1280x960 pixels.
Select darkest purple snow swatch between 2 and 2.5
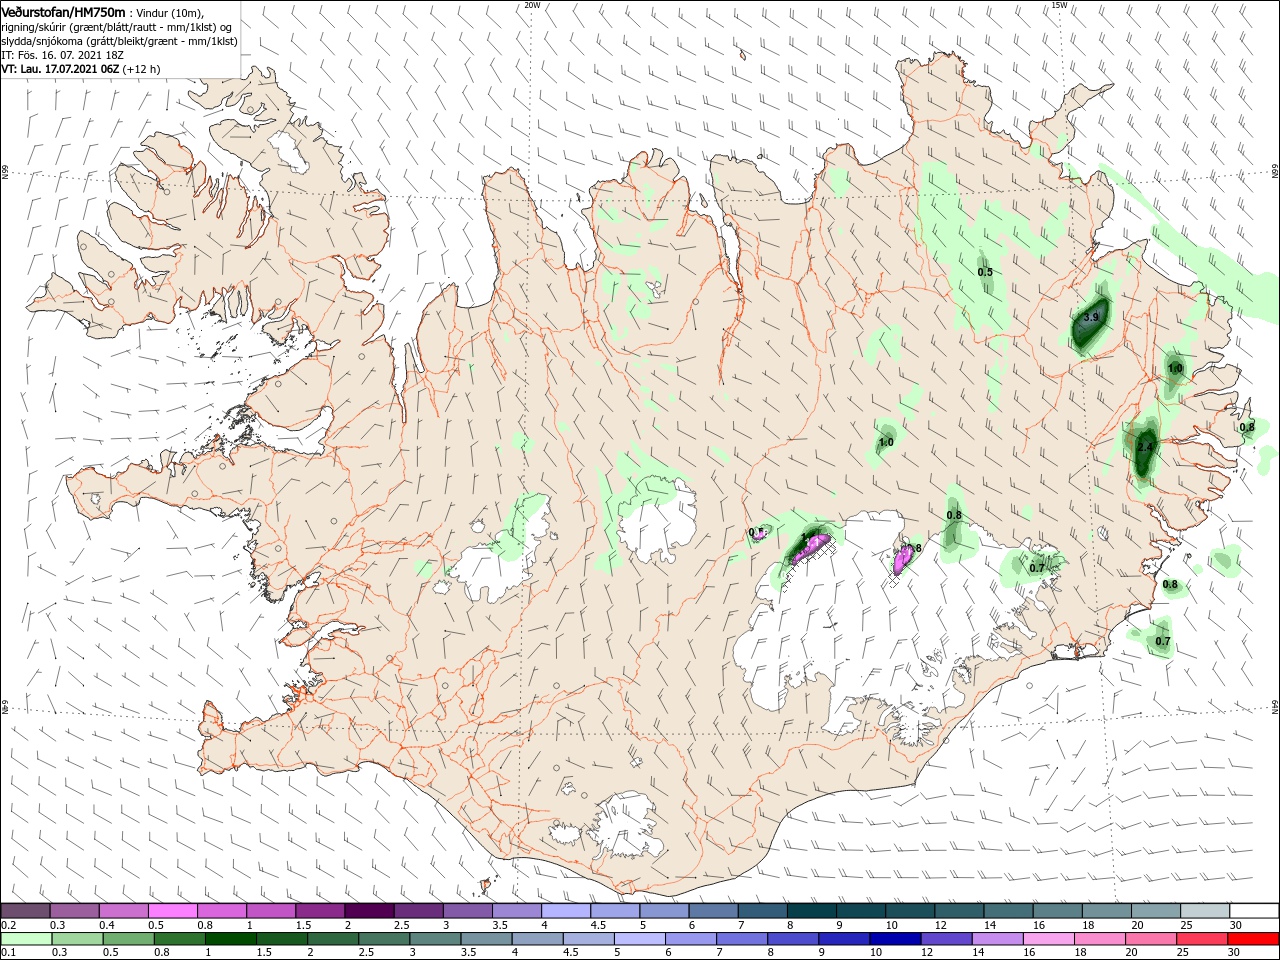369,911
